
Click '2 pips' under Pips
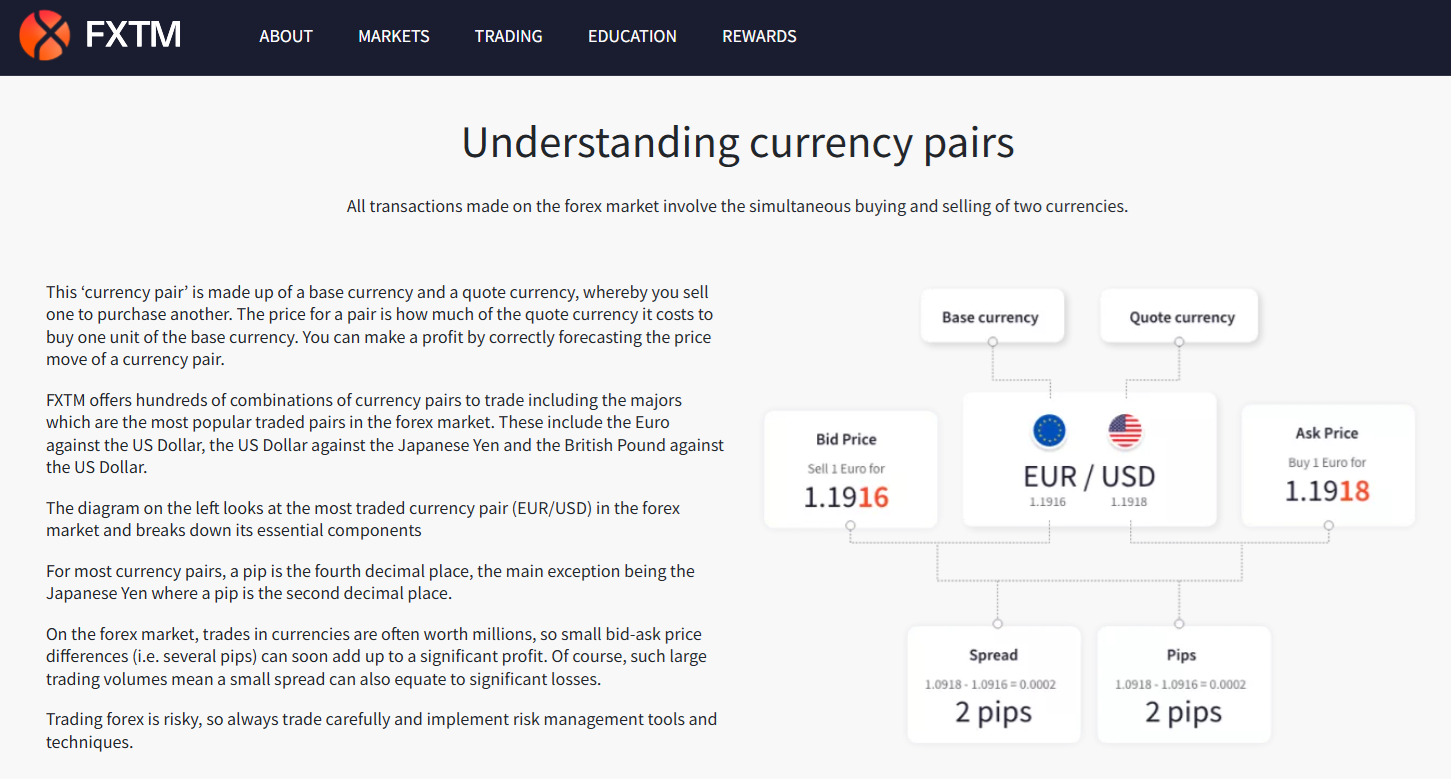pos(1183,712)
